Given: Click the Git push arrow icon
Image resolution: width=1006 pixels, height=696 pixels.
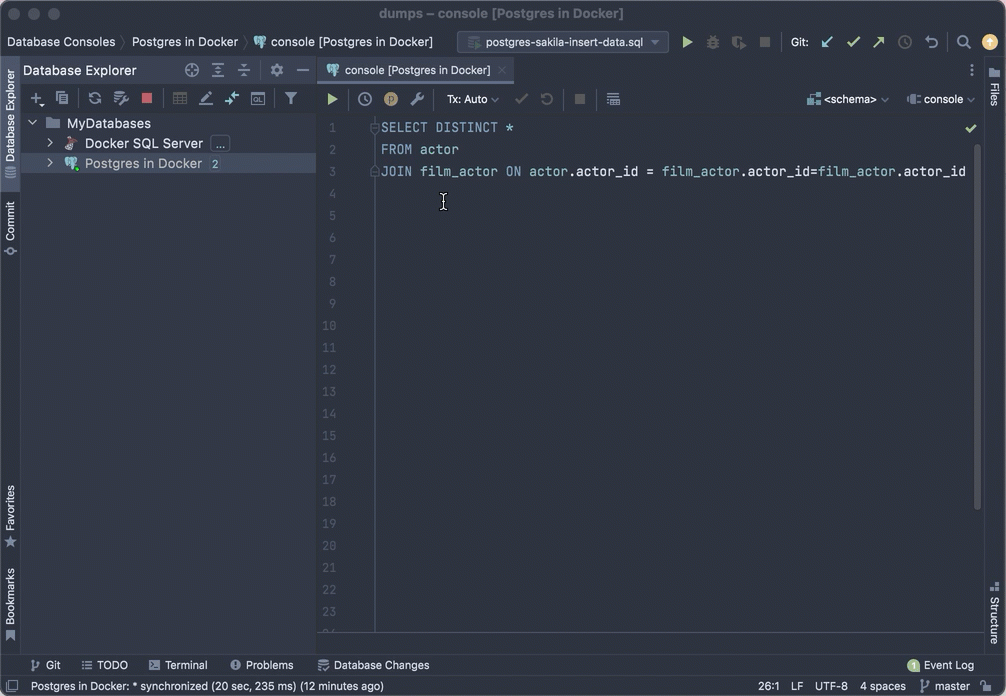Looking at the screenshot, I should tap(879, 42).
